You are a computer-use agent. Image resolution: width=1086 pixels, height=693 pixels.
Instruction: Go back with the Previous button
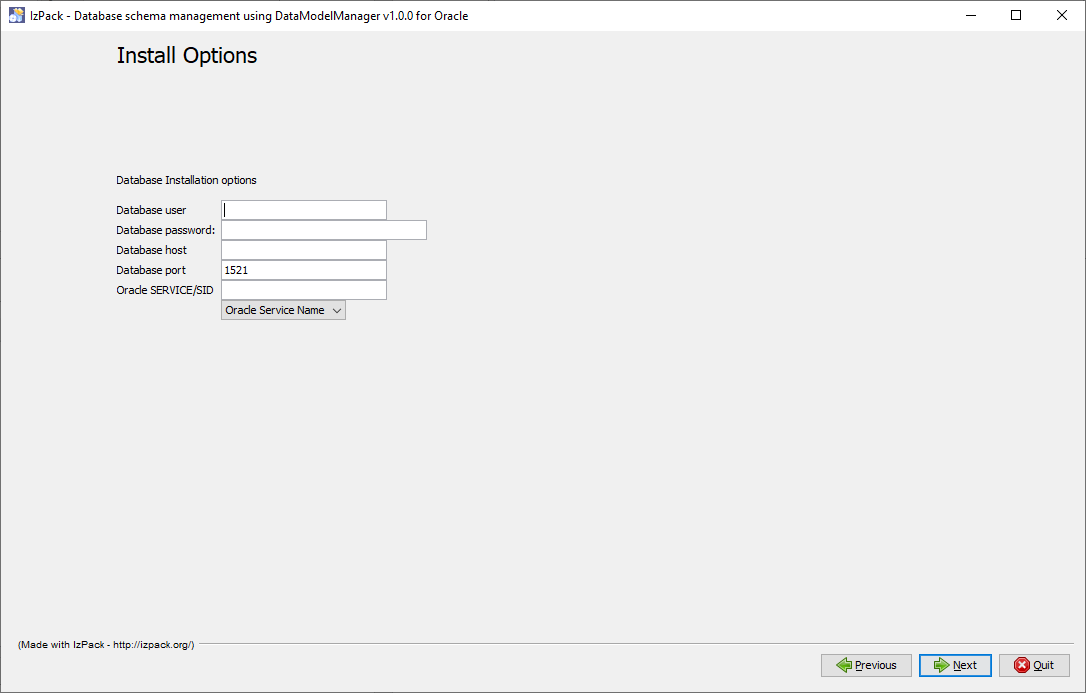[866, 665]
